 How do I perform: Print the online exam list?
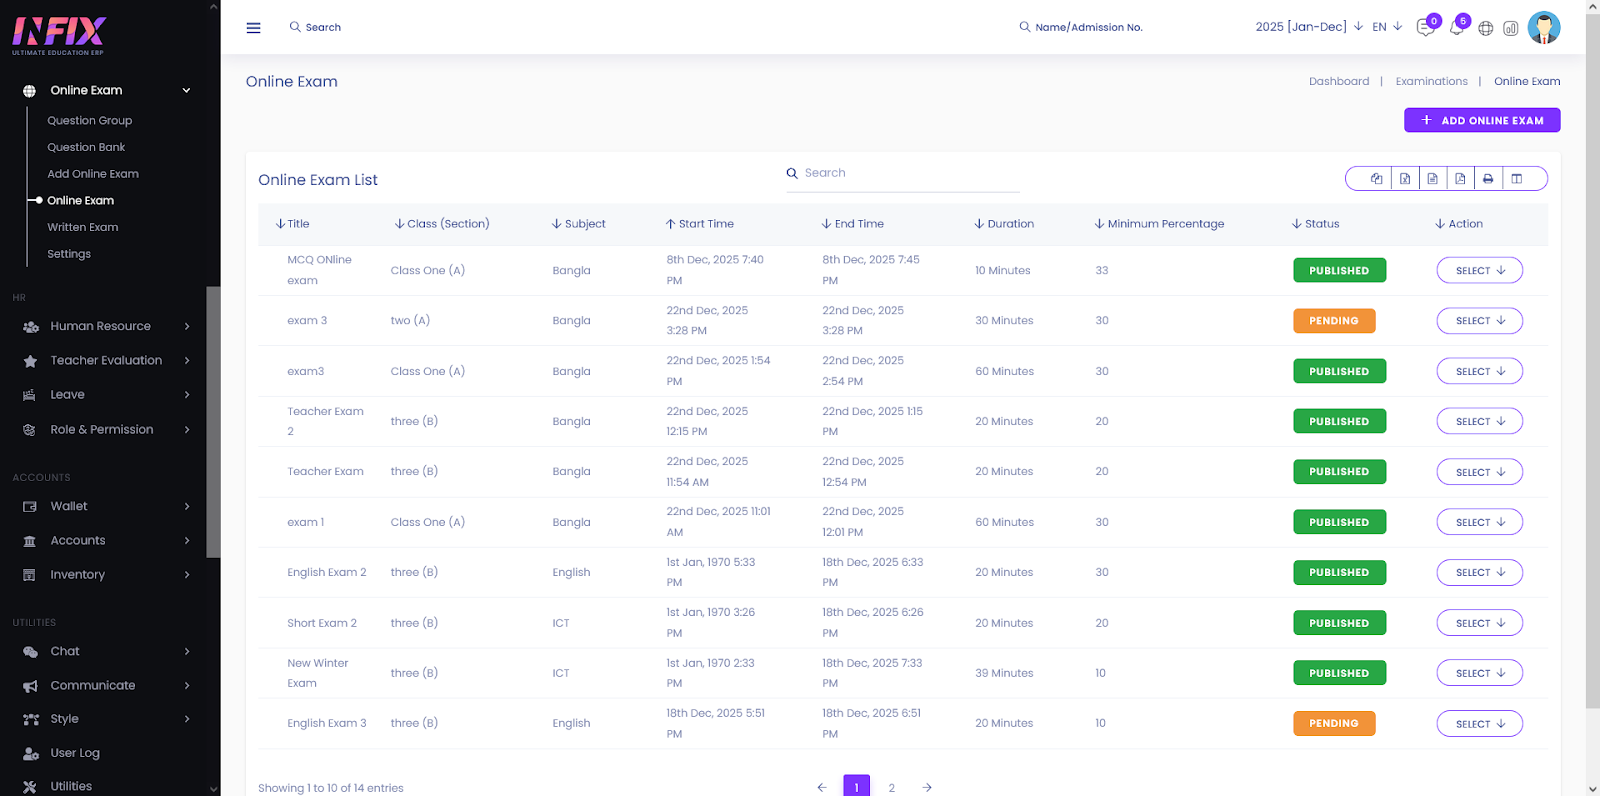point(1488,179)
